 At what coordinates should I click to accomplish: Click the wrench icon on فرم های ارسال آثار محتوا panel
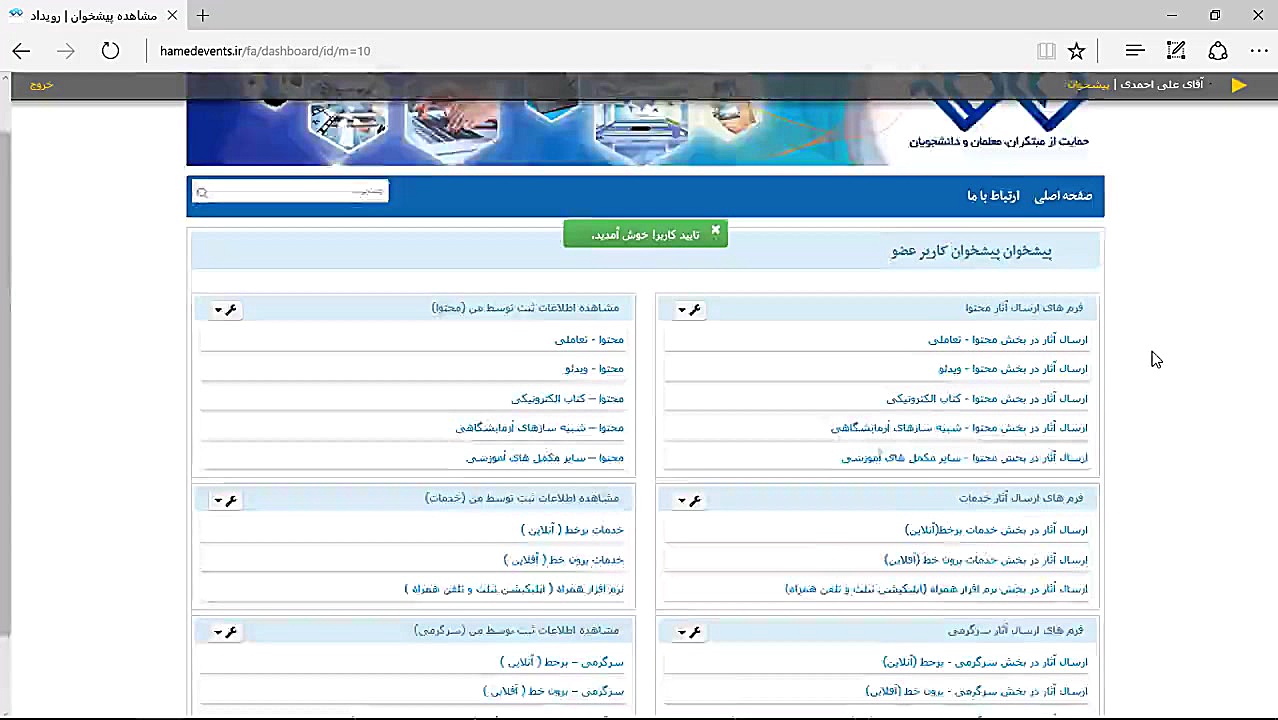(695, 310)
